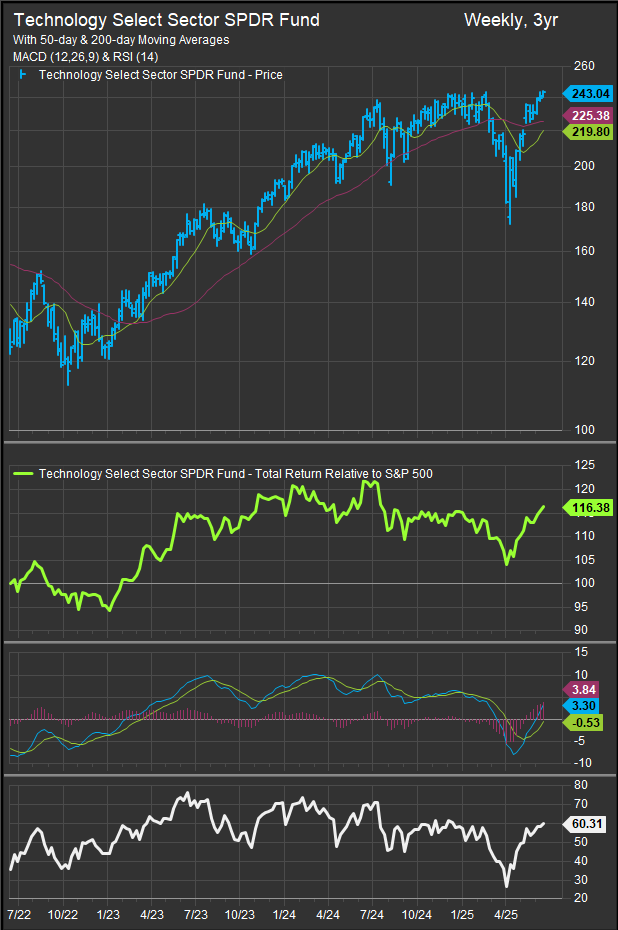Click the 30 RSI axis label

[581, 880]
